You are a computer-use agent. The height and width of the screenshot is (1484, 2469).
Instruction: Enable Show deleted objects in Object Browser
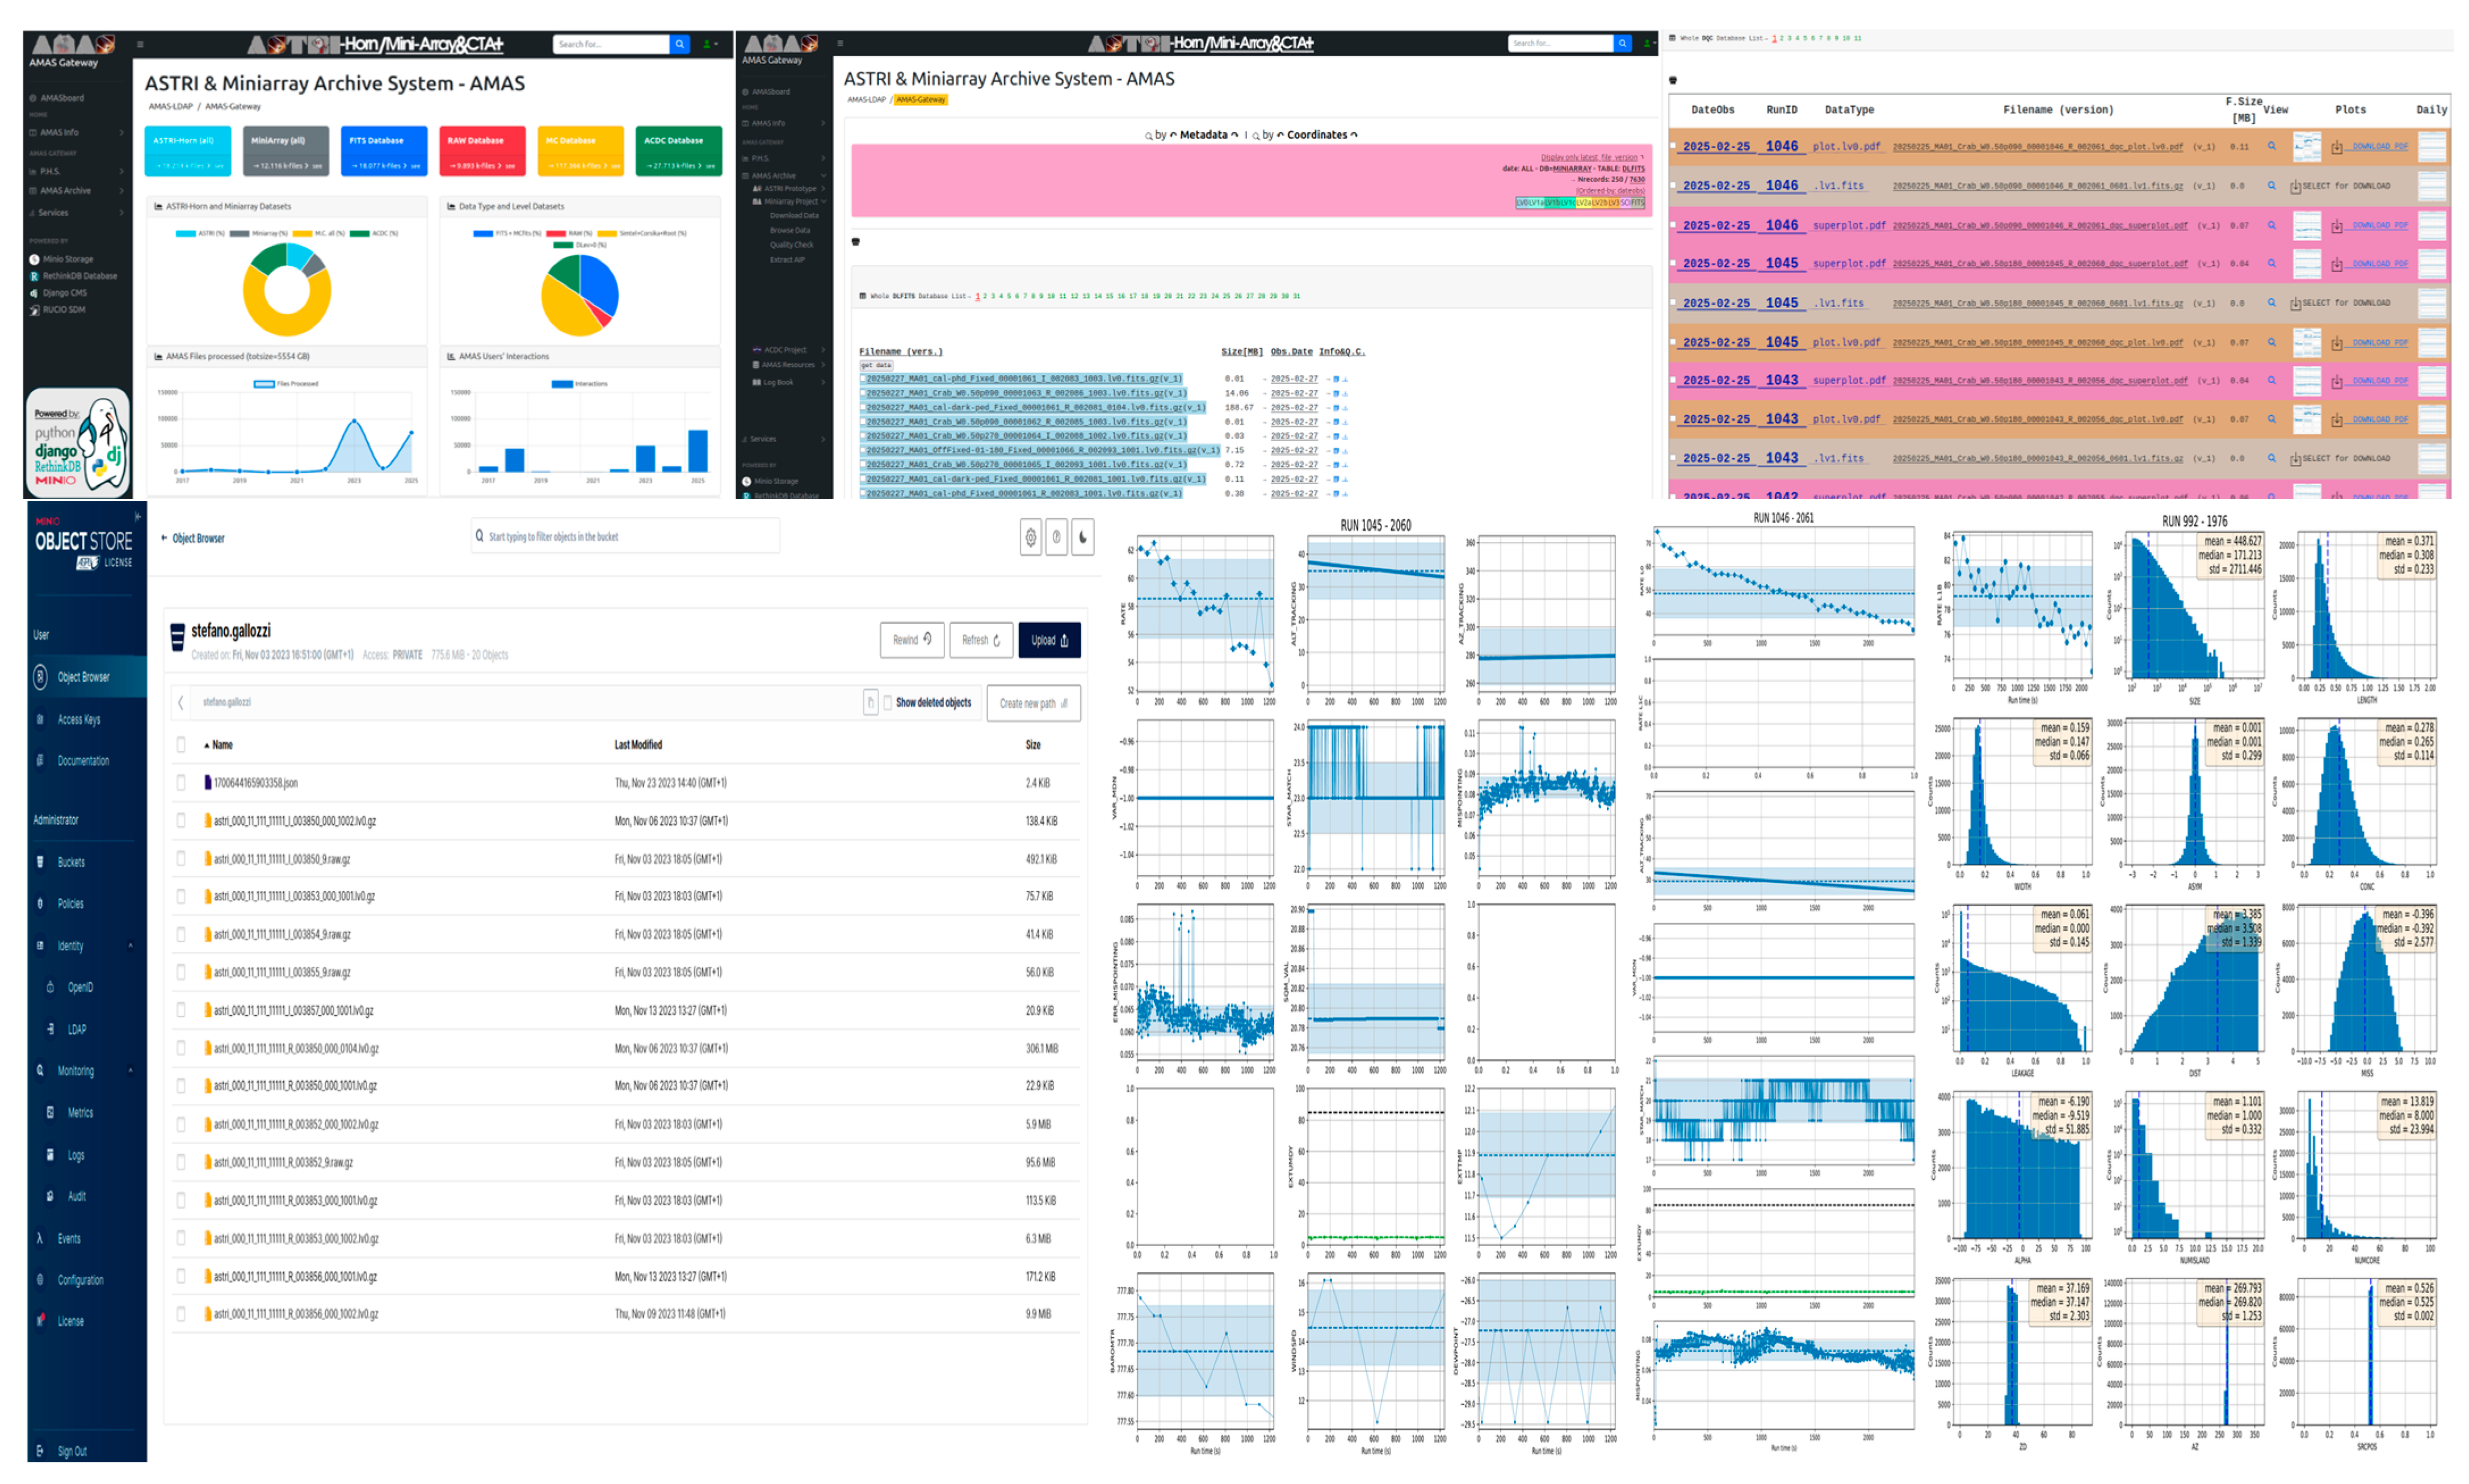[888, 702]
